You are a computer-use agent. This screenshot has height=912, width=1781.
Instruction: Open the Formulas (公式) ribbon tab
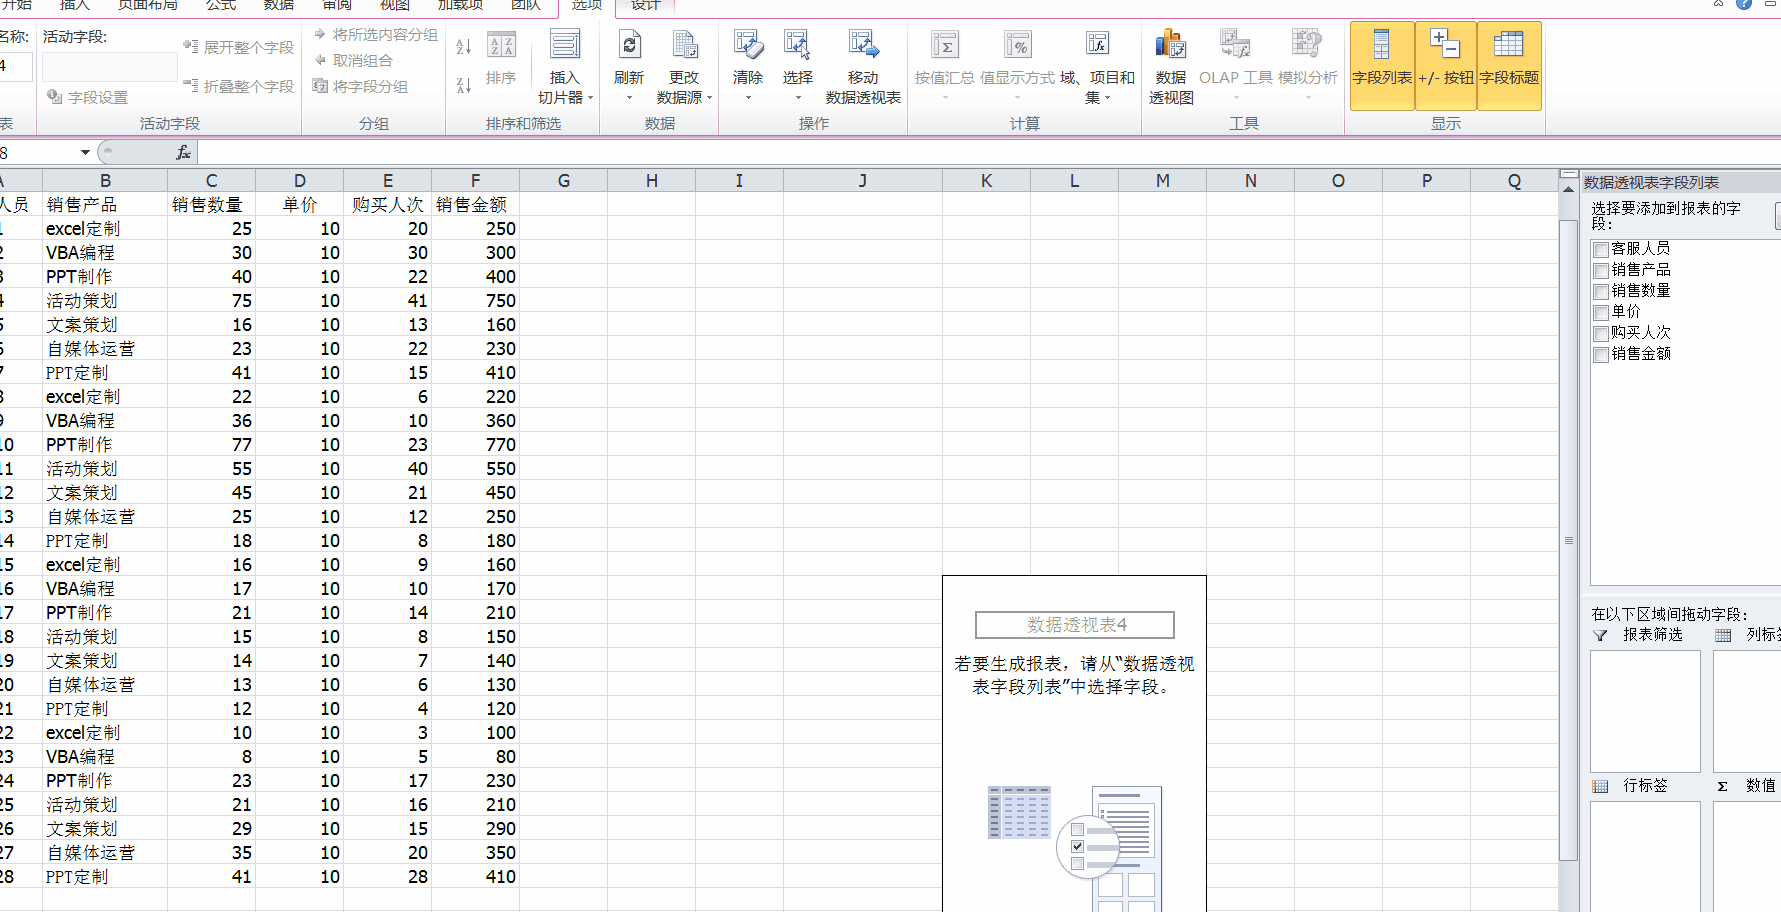[221, 6]
